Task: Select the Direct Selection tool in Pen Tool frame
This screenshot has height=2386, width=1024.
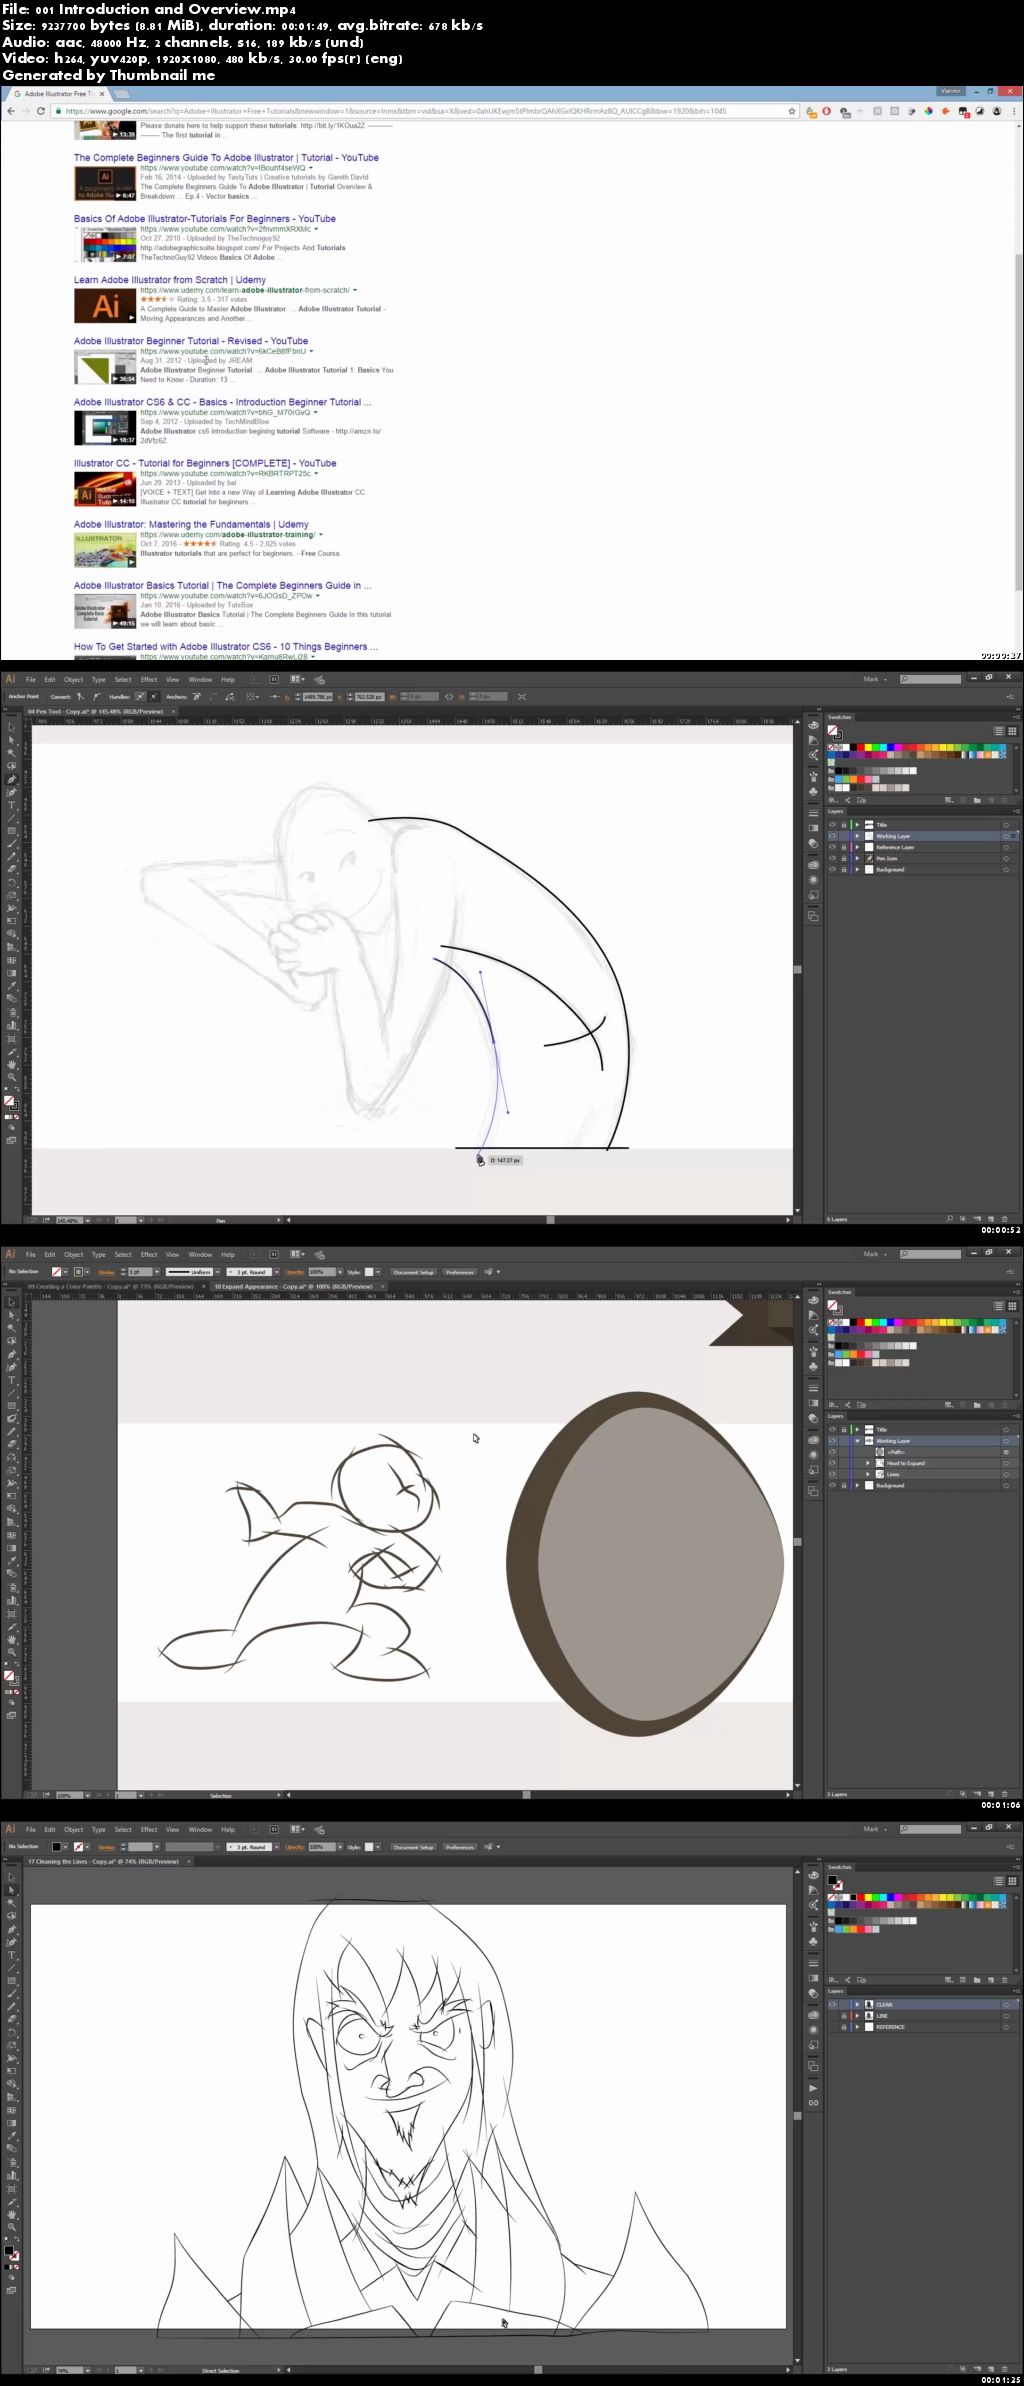Action: [12, 740]
